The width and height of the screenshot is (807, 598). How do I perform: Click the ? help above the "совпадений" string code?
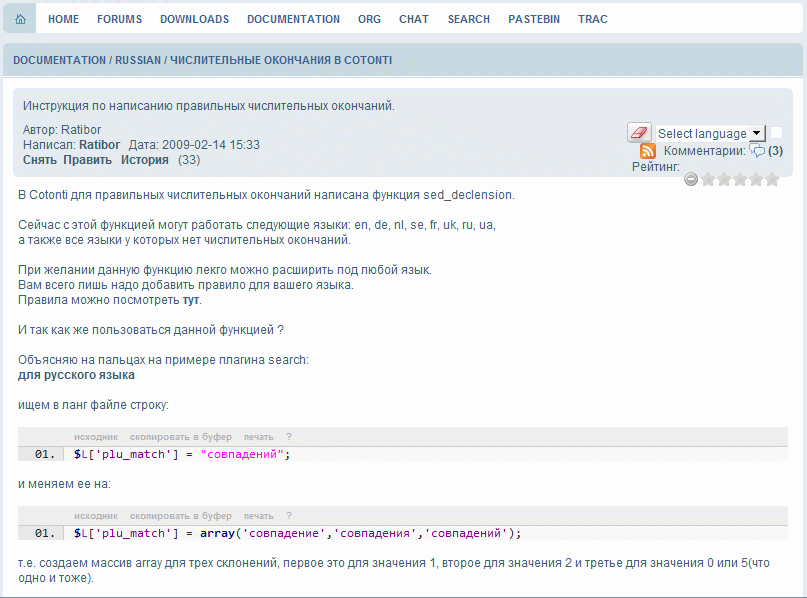coord(289,437)
